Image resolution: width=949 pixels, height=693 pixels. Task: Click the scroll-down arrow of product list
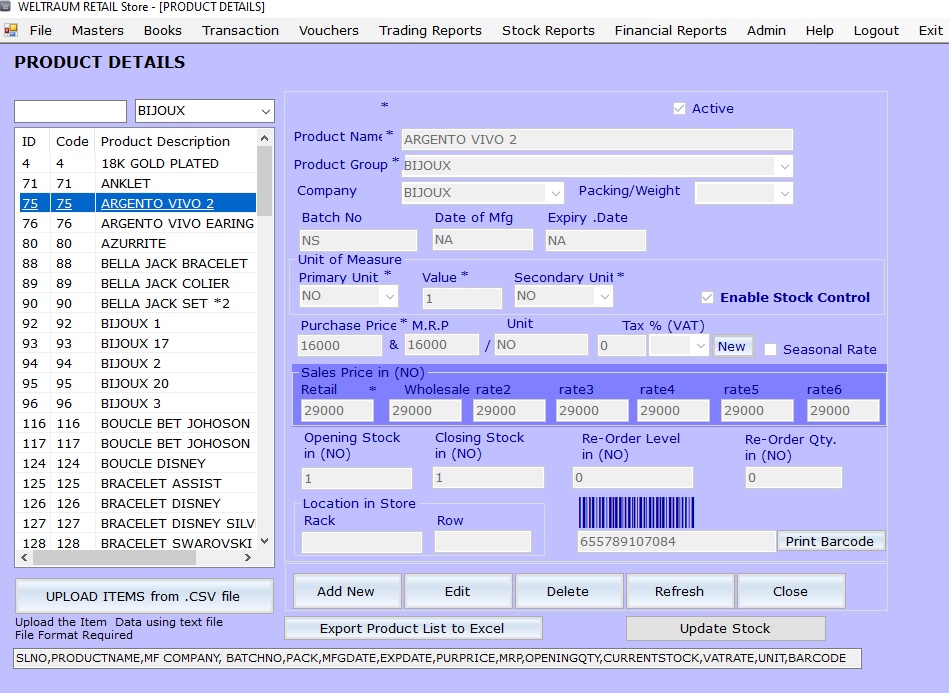(264, 541)
